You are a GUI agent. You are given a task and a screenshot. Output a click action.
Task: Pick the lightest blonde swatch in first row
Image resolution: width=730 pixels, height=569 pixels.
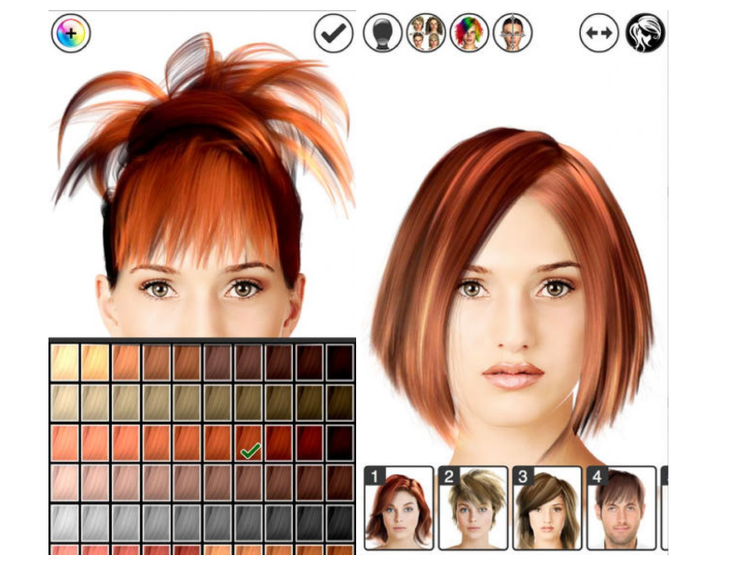click(65, 363)
